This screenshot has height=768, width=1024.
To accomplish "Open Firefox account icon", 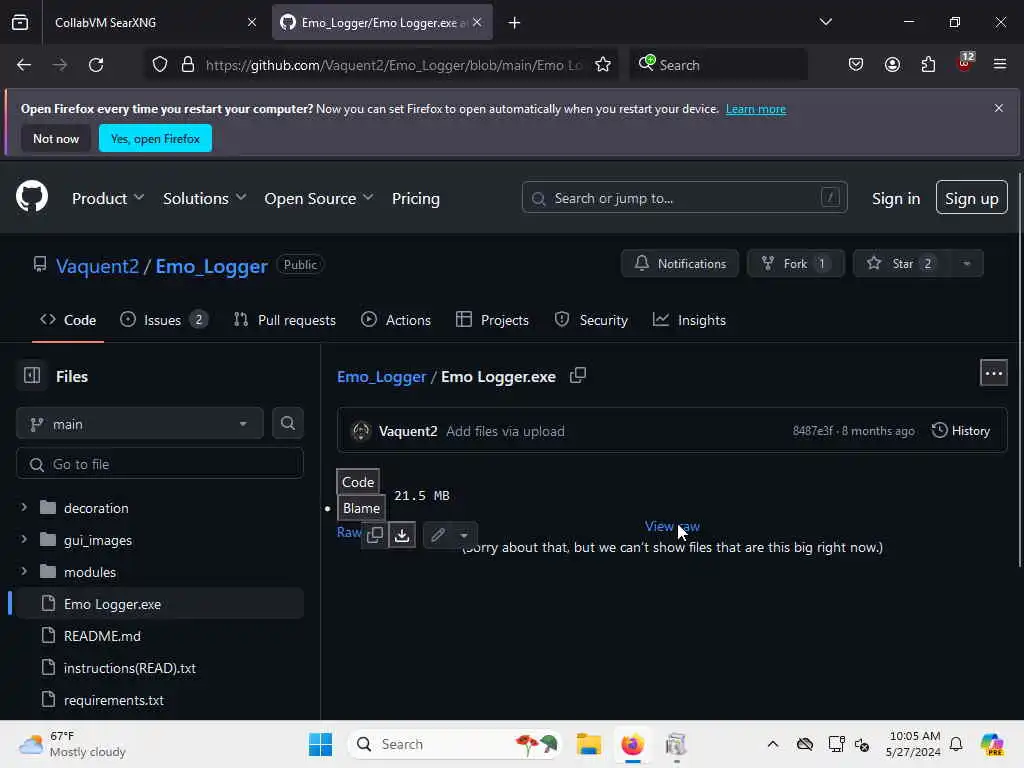I will pos(891,64).
